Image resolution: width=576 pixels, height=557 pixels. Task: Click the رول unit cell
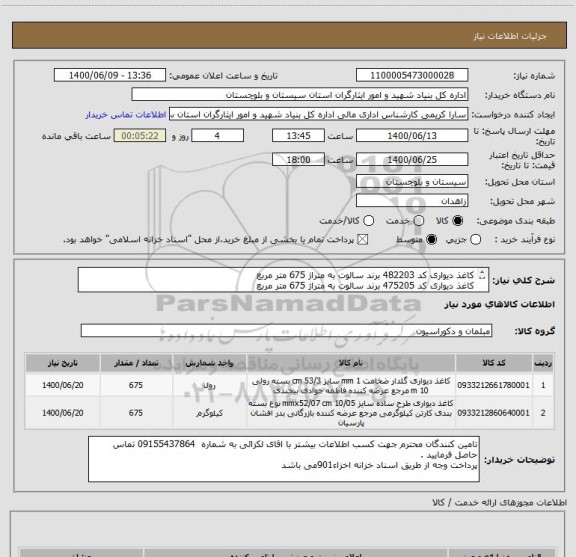pyautogui.click(x=209, y=385)
